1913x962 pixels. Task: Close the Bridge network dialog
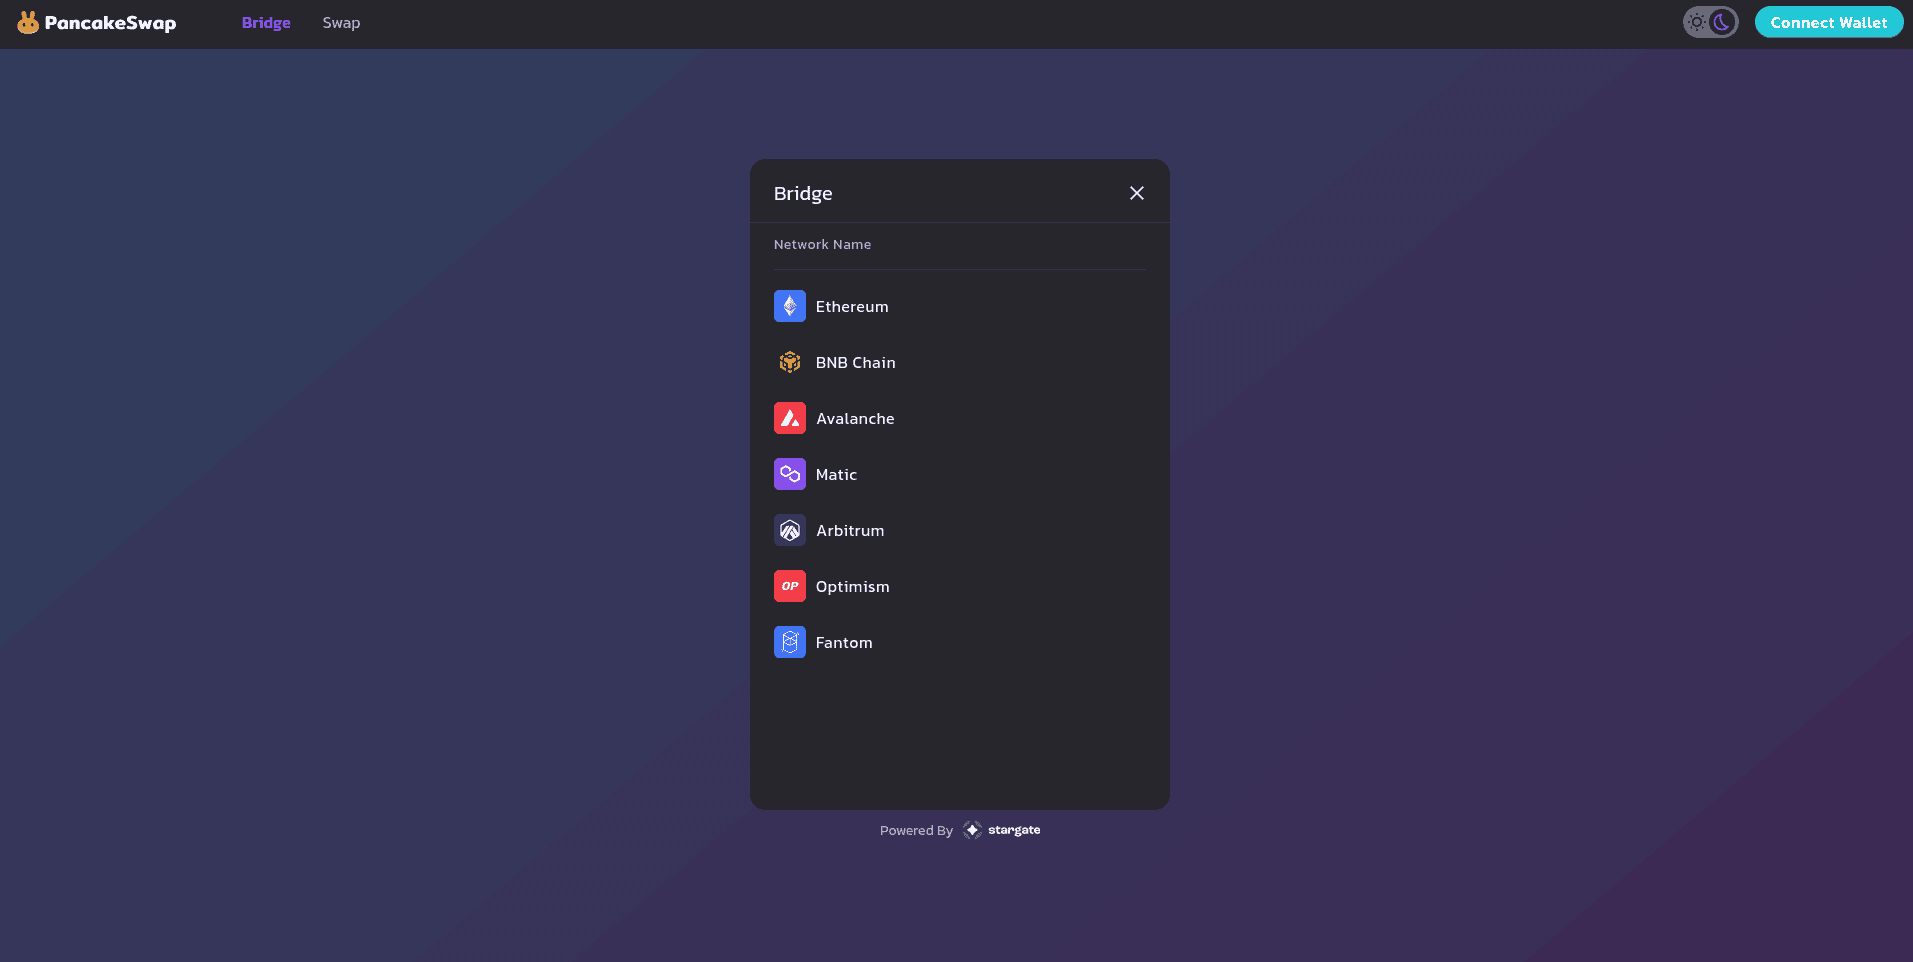point(1137,193)
